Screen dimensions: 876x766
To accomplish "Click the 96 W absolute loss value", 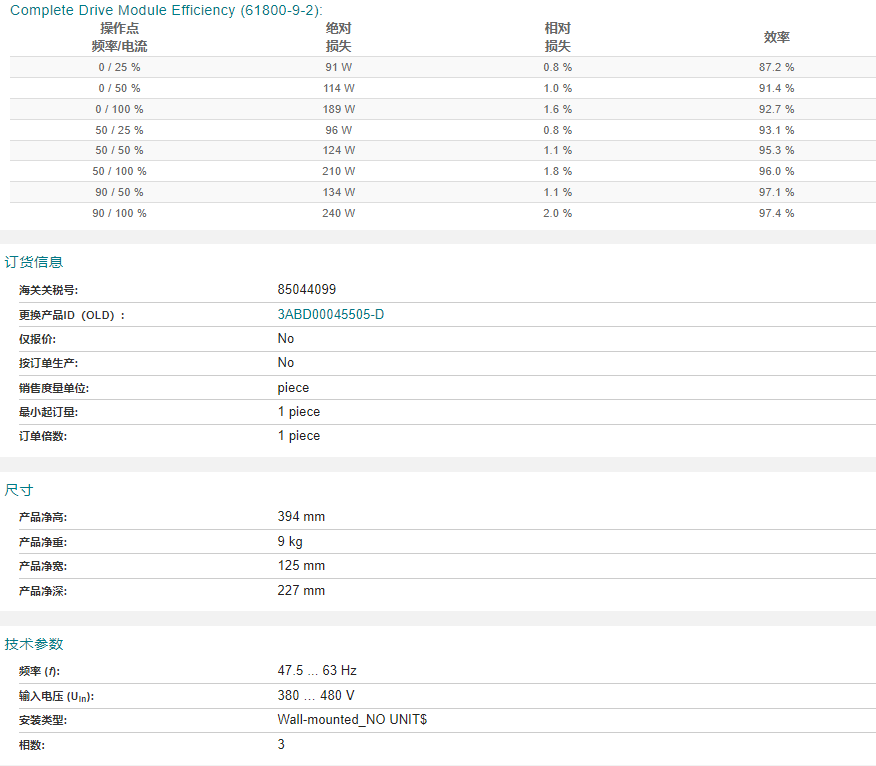I will coord(339,130).
